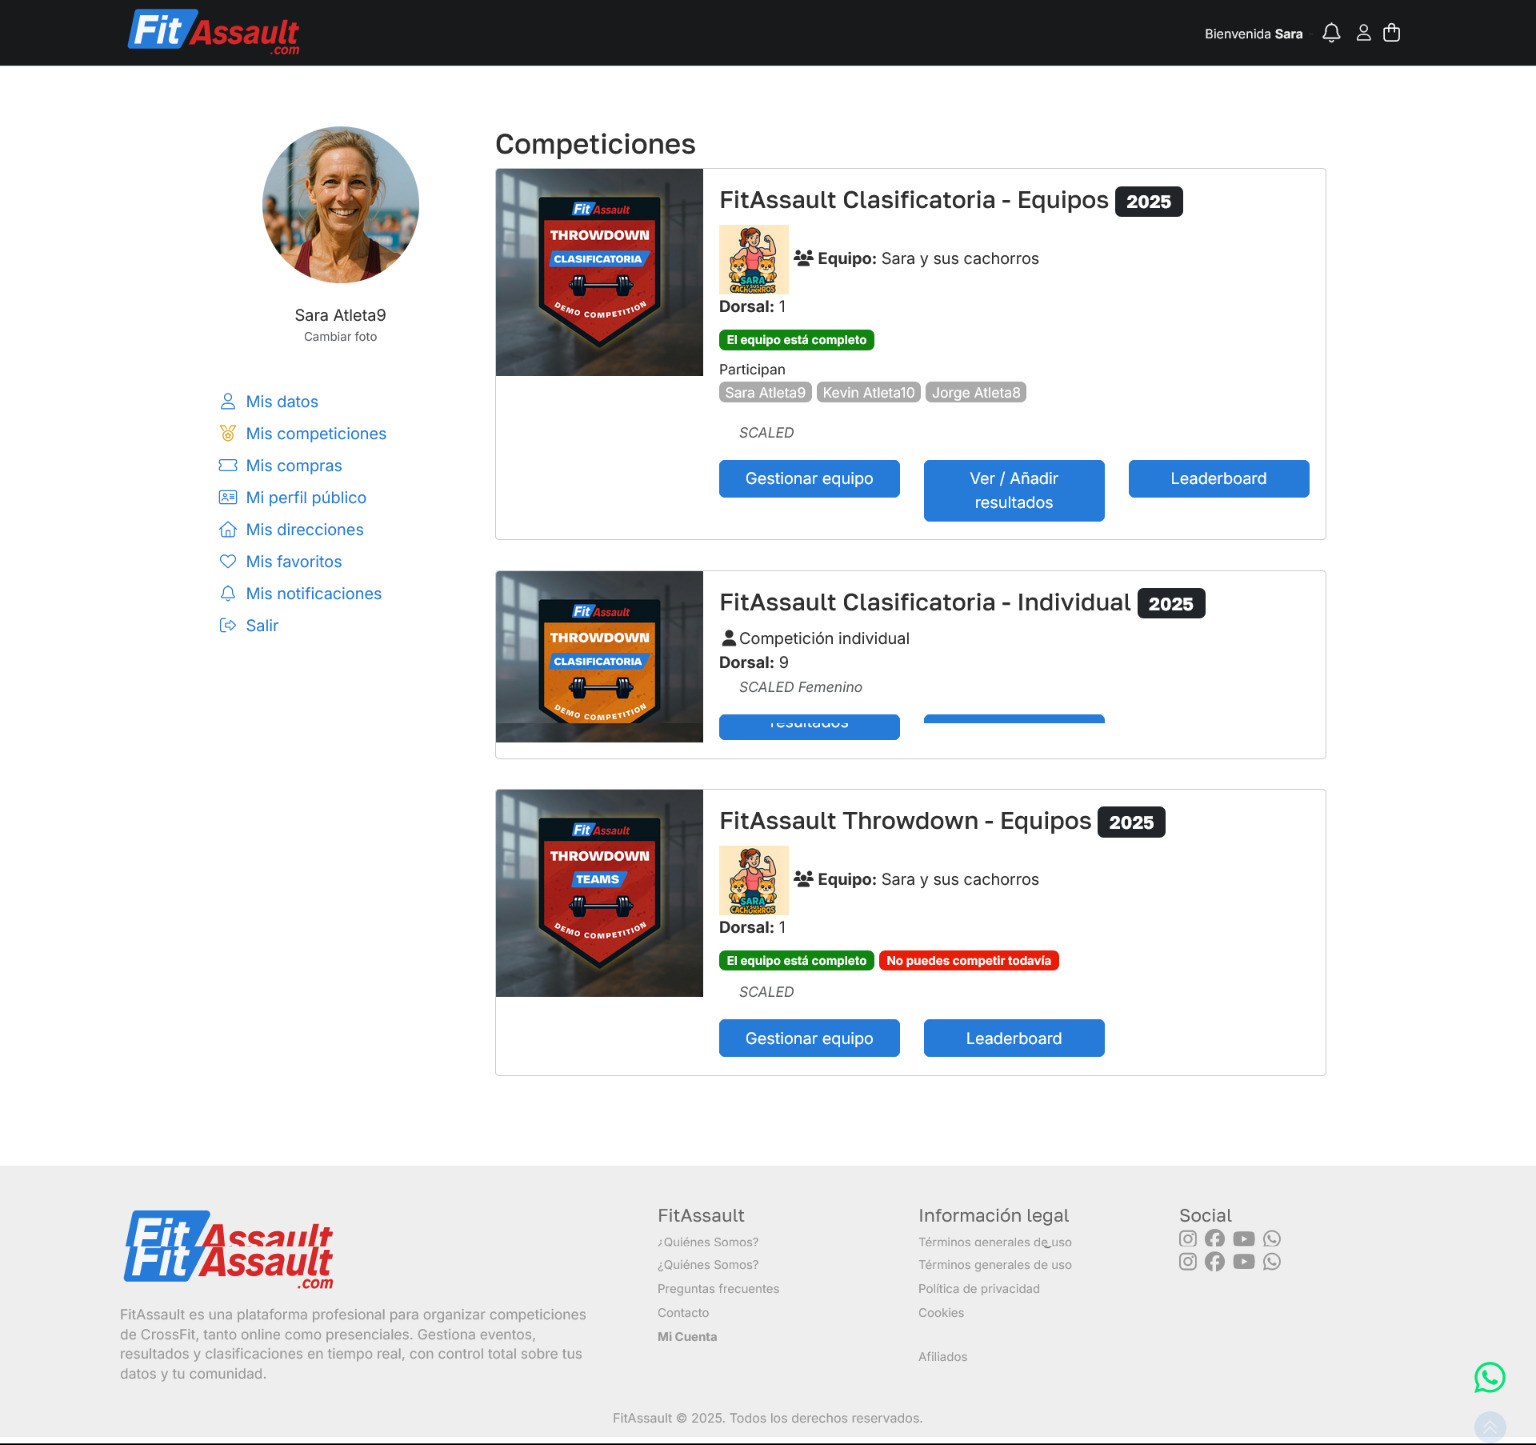
Task: Click the 2025 badge on Clasificatoria Individual
Action: tap(1171, 603)
